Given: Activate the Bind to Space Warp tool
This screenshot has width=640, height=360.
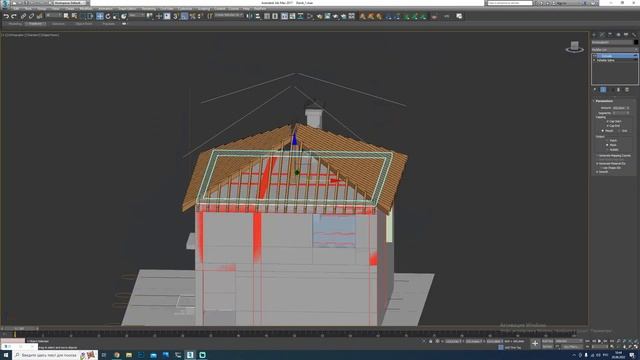Looking at the screenshot, I should pyautogui.click(x=39, y=16).
